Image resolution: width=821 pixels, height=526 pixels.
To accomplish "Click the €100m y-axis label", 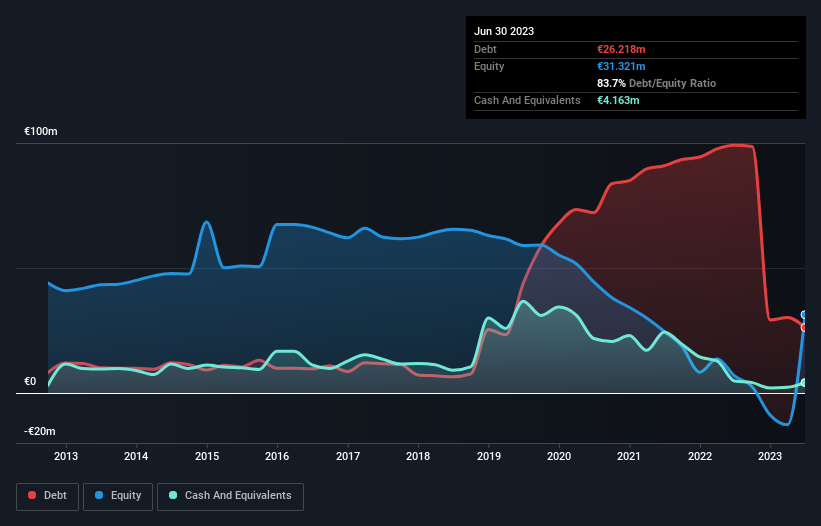I will point(41,131).
